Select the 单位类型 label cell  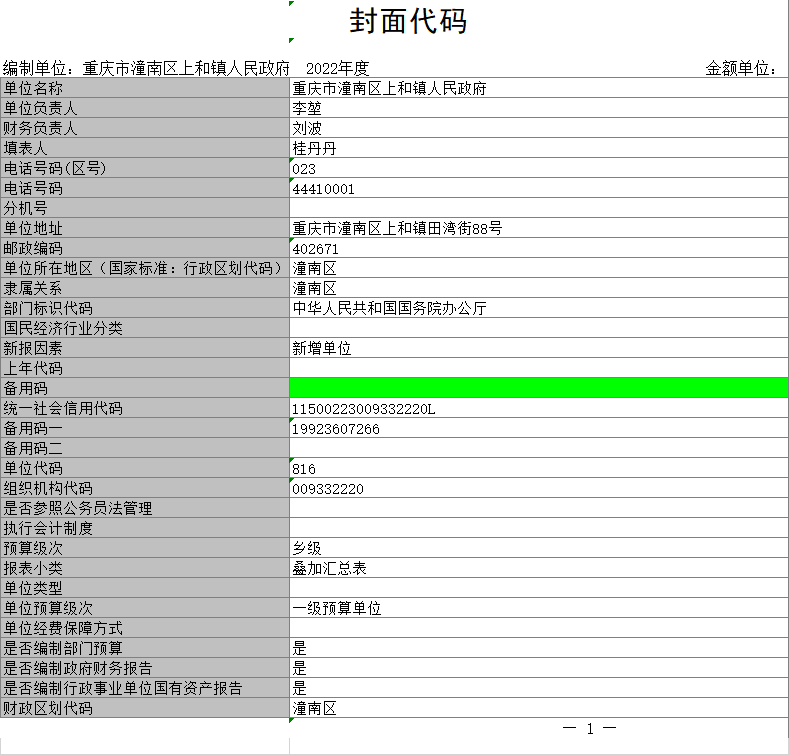(x=145, y=588)
